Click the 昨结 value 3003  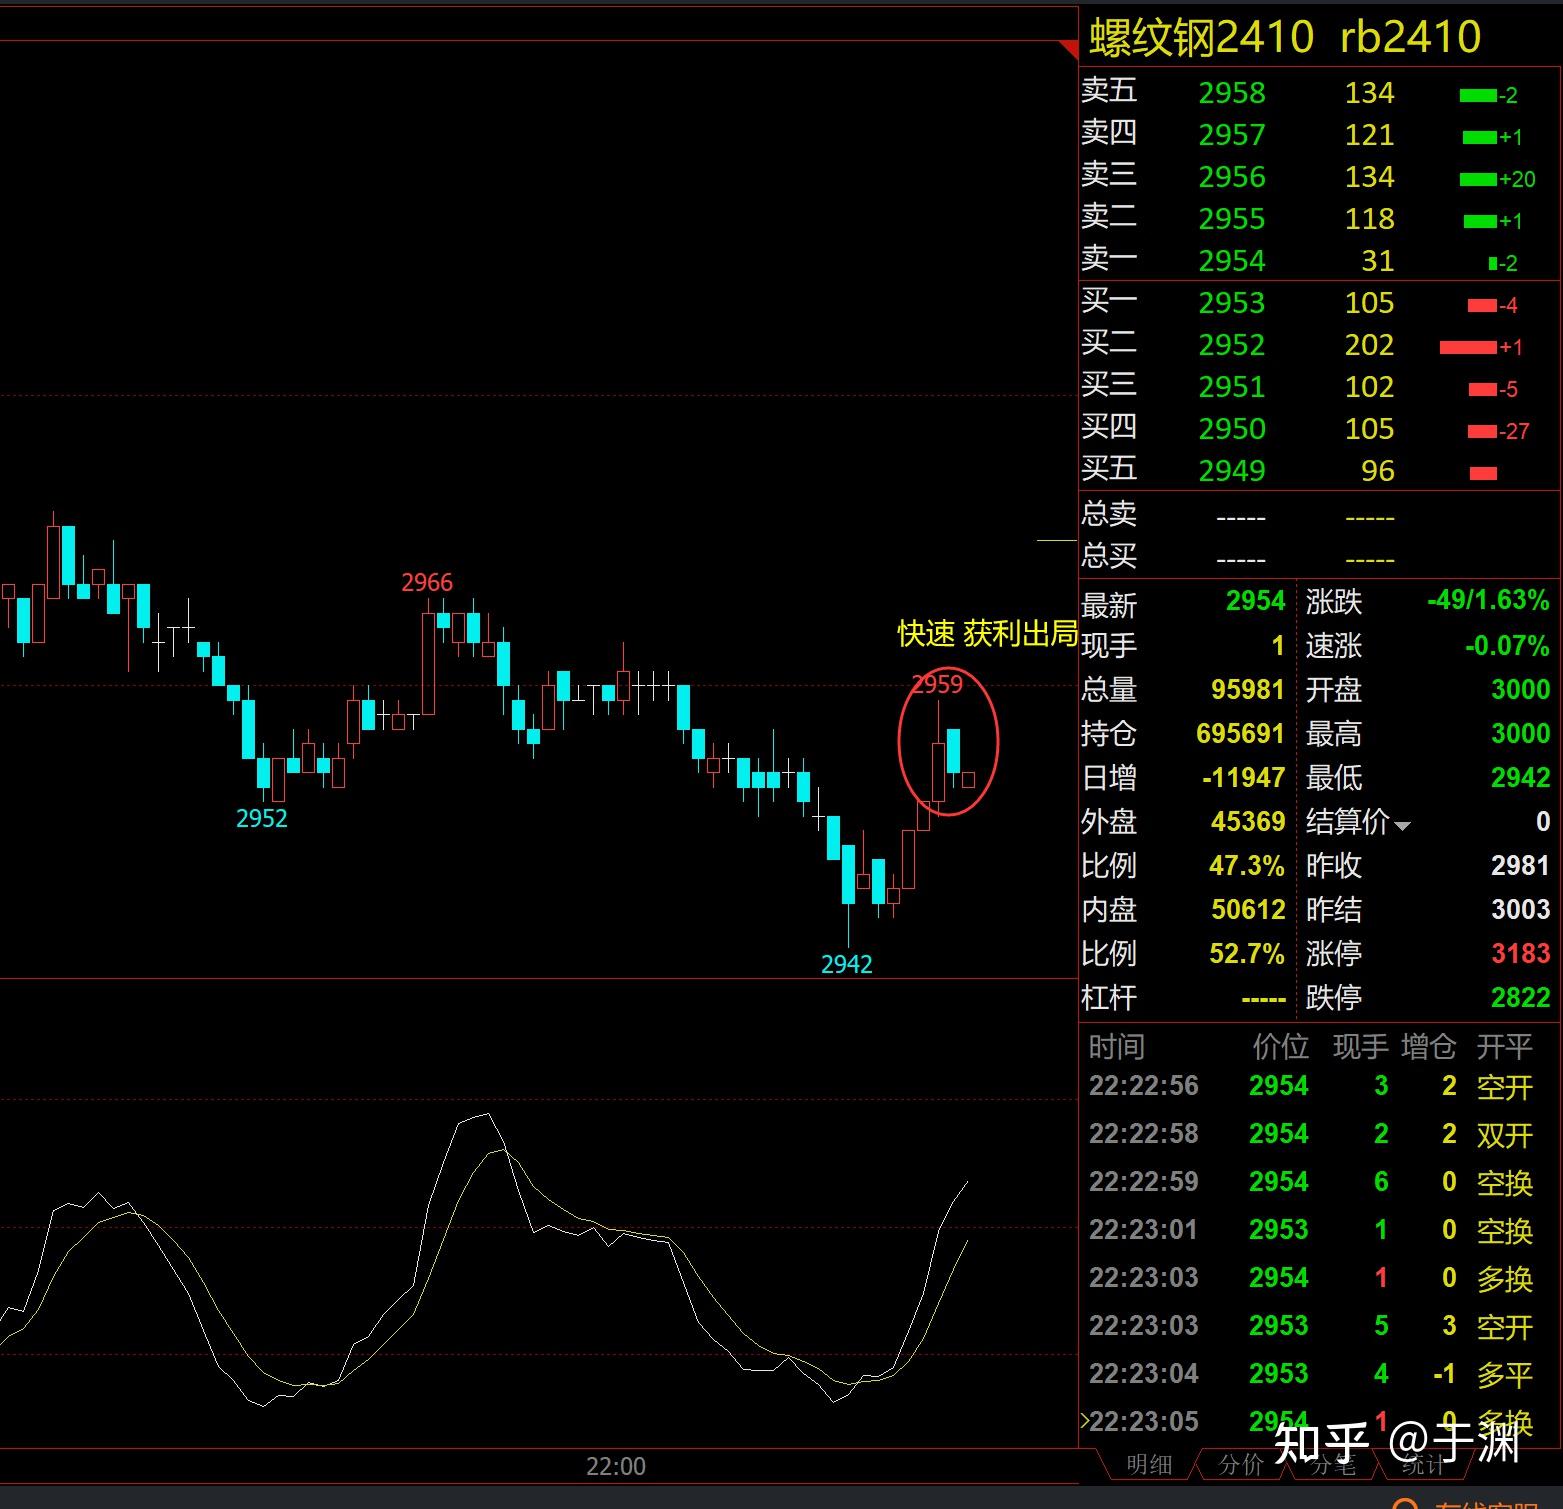pyautogui.click(x=1520, y=909)
